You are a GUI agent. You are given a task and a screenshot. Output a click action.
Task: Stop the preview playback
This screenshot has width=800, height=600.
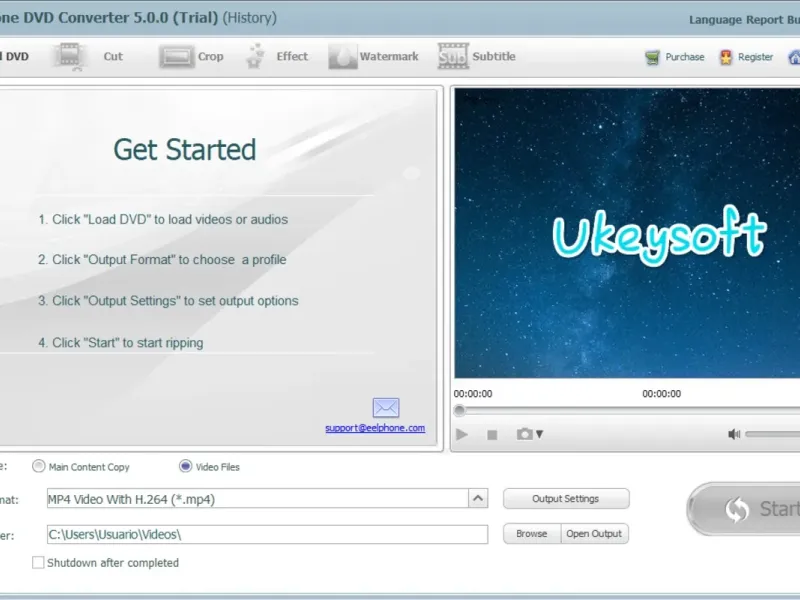point(492,435)
